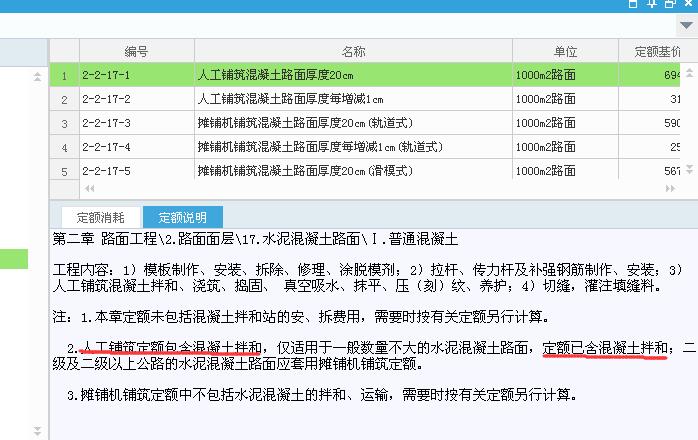Click row number 1 header
The image size is (698, 440).
point(65,75)
